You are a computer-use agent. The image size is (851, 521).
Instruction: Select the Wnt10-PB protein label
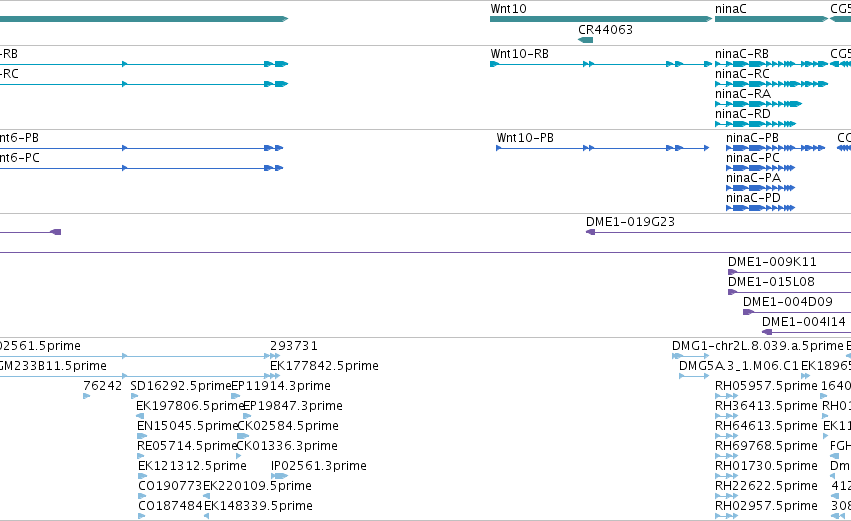click(525, 138)
